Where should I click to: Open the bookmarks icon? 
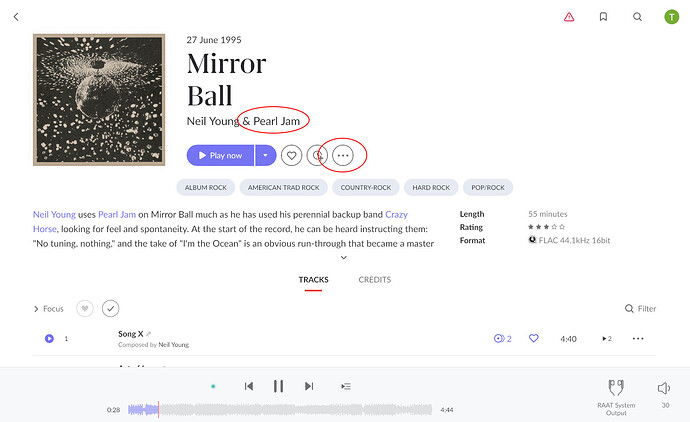coord(603,17)
